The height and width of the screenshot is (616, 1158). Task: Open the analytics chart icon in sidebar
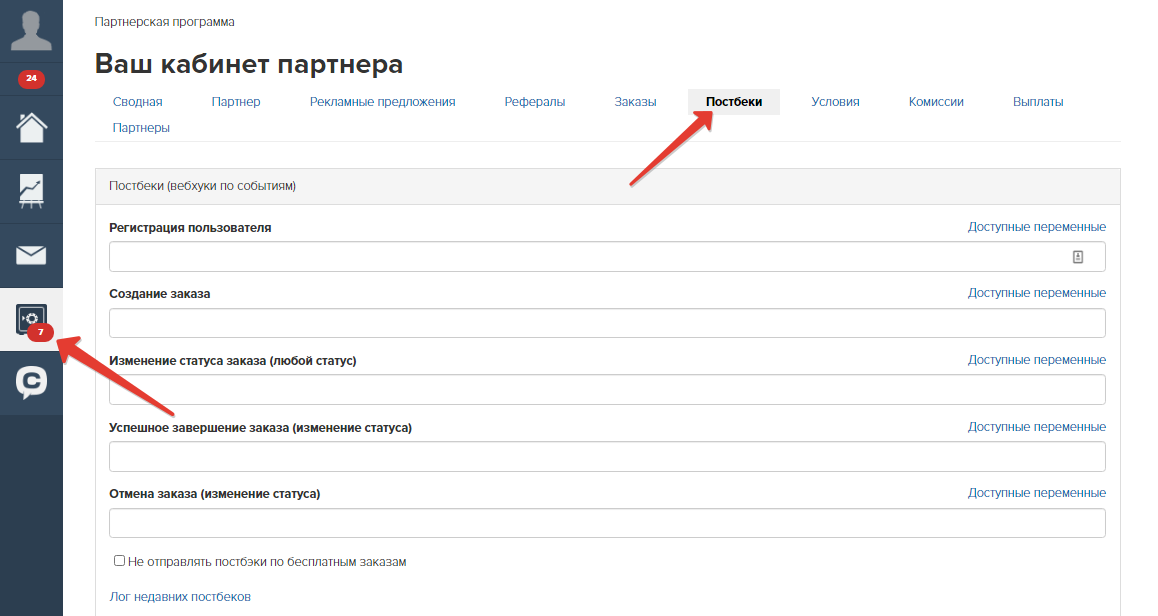(31, 191)
